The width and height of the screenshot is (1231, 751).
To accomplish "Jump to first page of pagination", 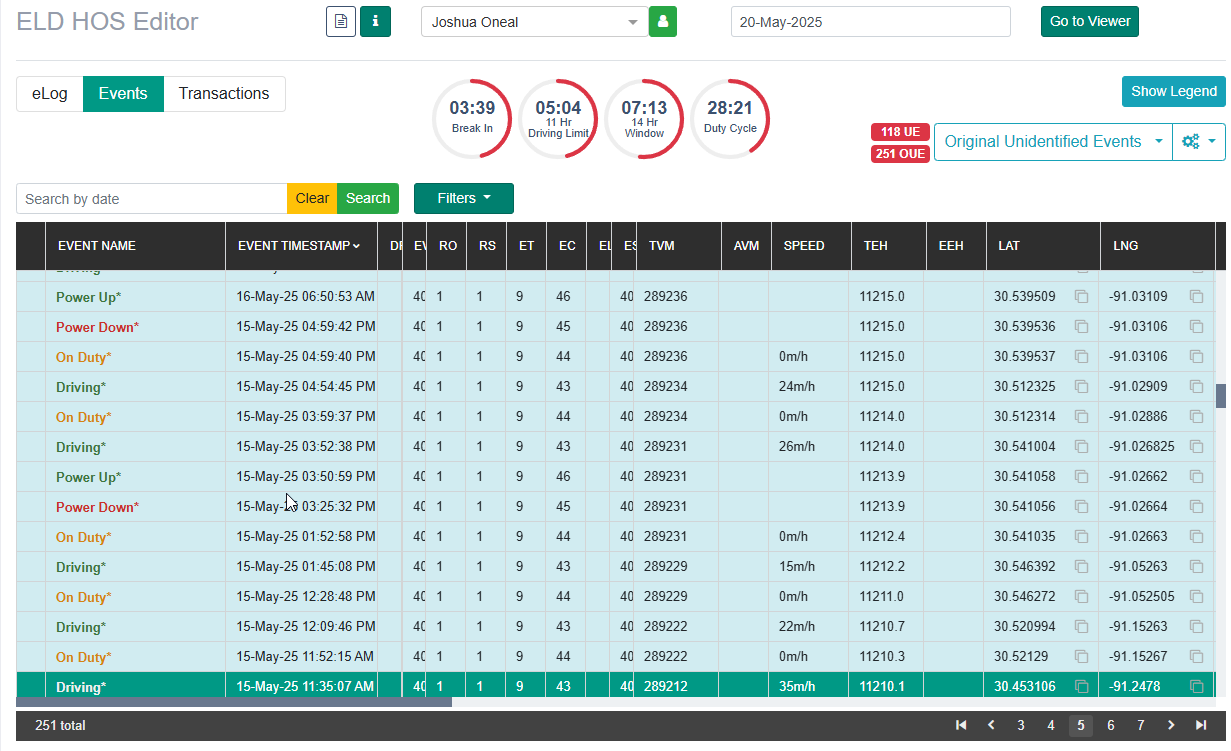I will (961, 726).
